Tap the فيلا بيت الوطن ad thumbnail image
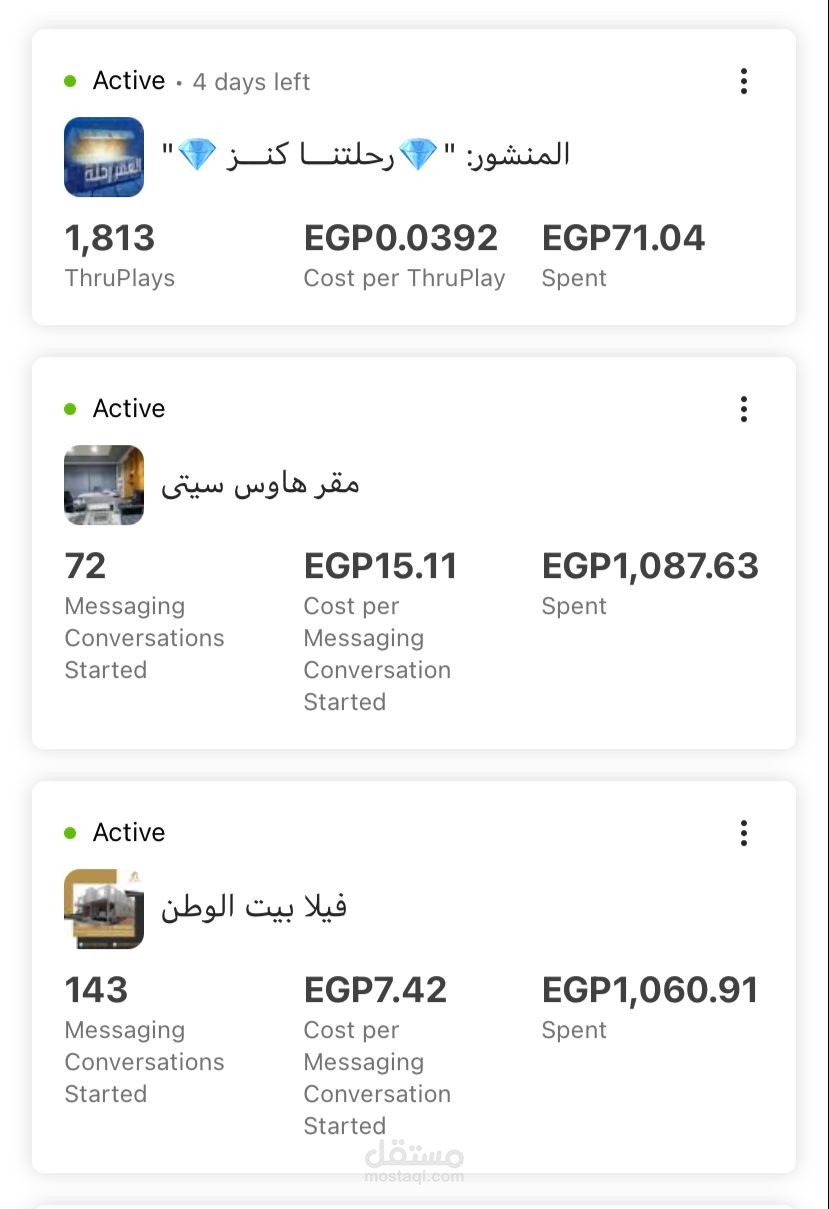This screenshot has height=1209, width=829. tap(104, 909)
